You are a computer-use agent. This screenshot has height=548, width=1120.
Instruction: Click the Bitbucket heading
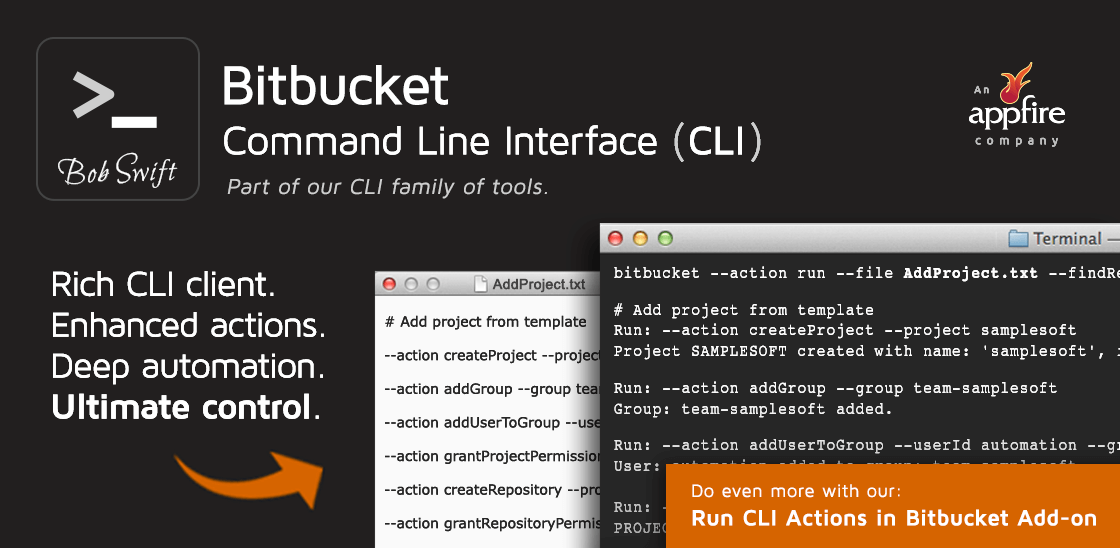tap(335, 86)
